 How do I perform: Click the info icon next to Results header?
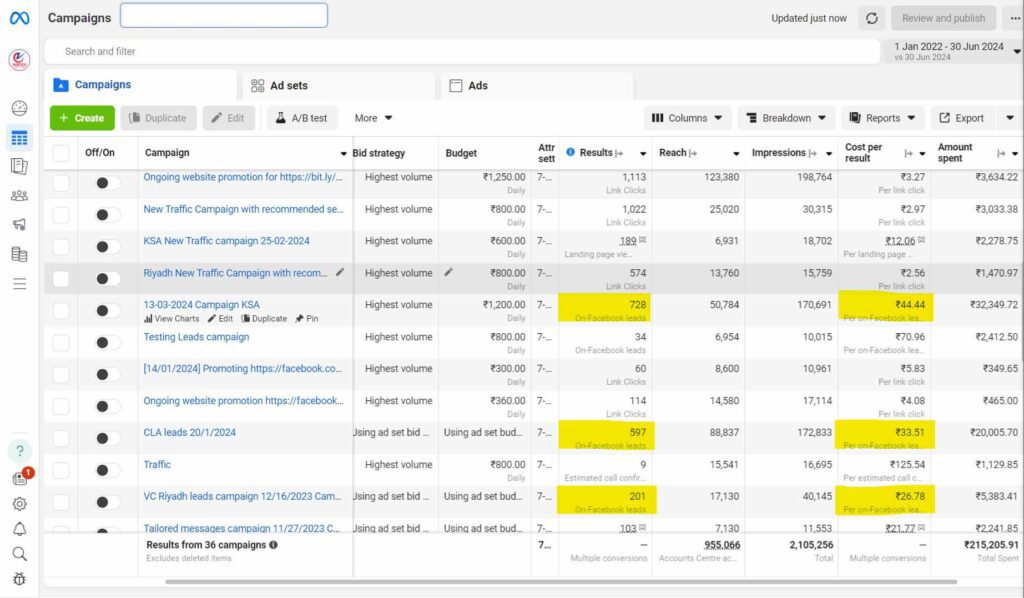(x=570, y=152)
